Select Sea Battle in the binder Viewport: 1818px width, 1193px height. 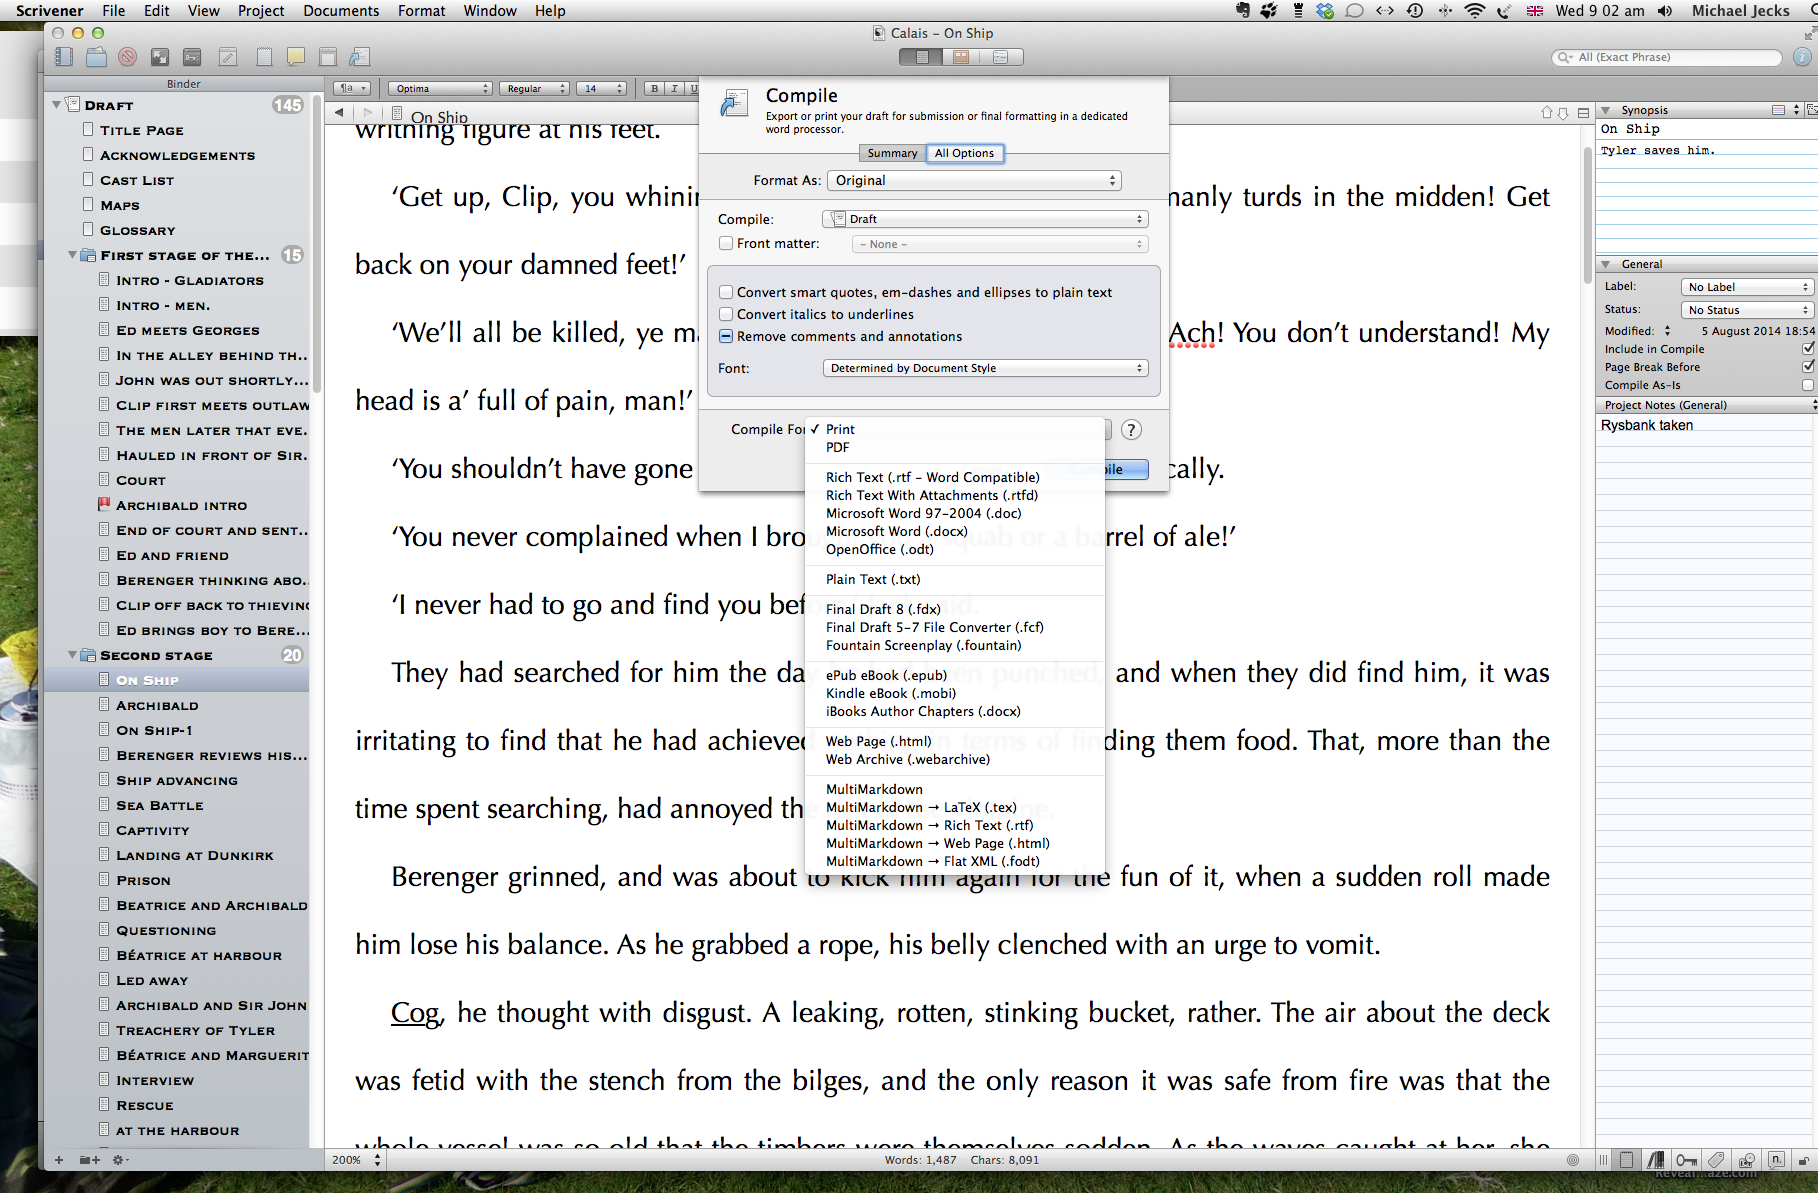point(159,805)
